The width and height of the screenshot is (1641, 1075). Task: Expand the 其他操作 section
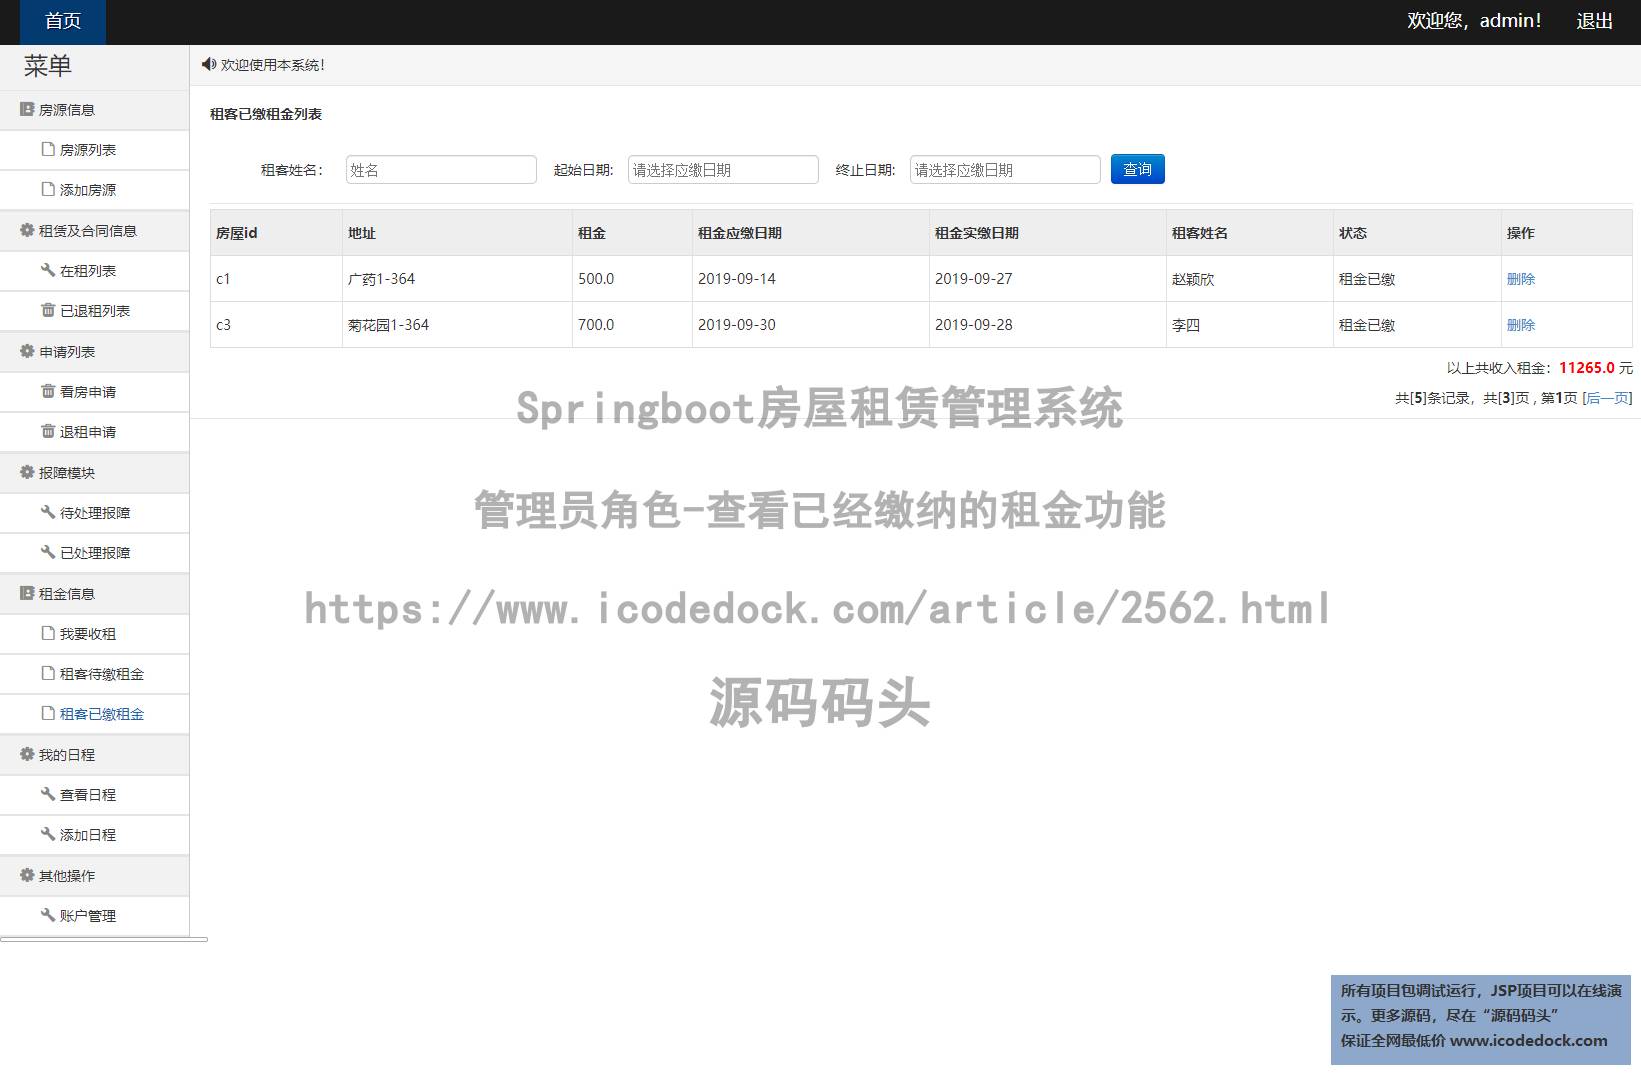pos(65,875)
